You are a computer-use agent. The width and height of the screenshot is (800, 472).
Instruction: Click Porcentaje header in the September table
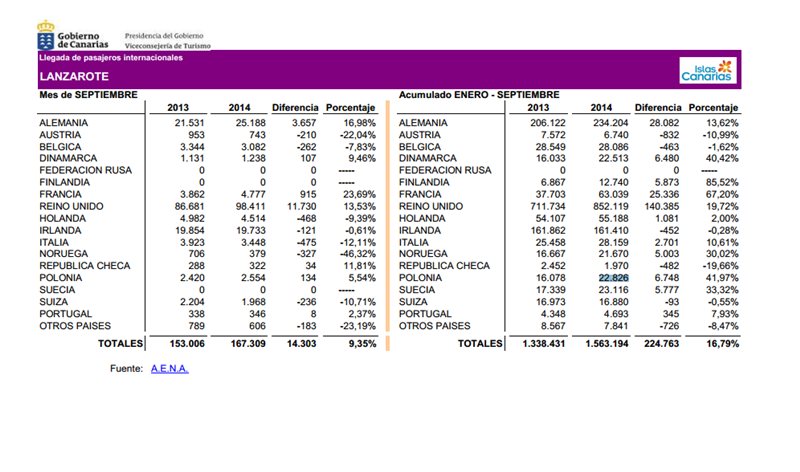[x=350, y=107]
